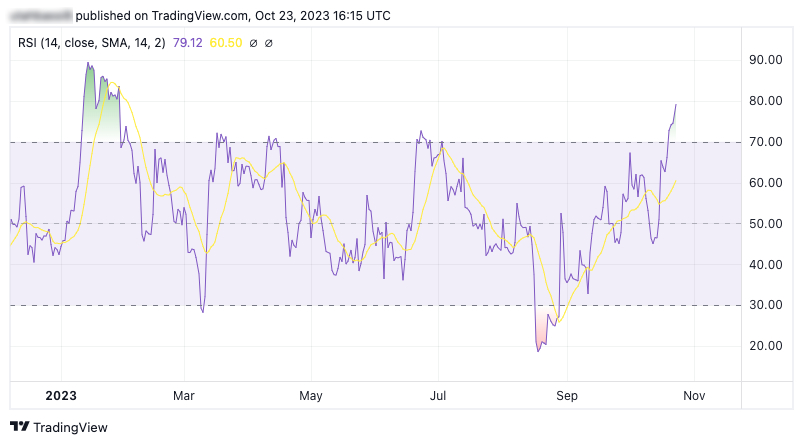This screenshot has height=444, width=803.
Task: Click the May label on time axis
Action: (x=311, y=396)
